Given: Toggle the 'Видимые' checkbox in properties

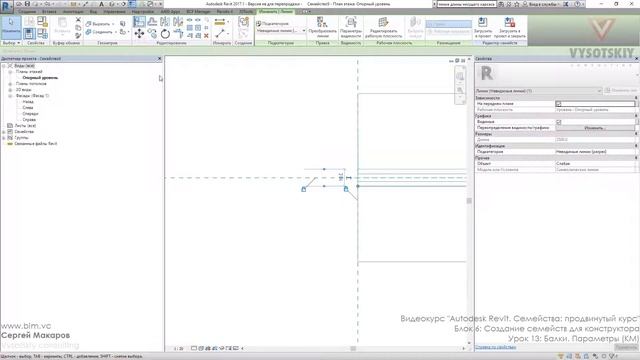Looking at the screenshot, I should [559, 122].
